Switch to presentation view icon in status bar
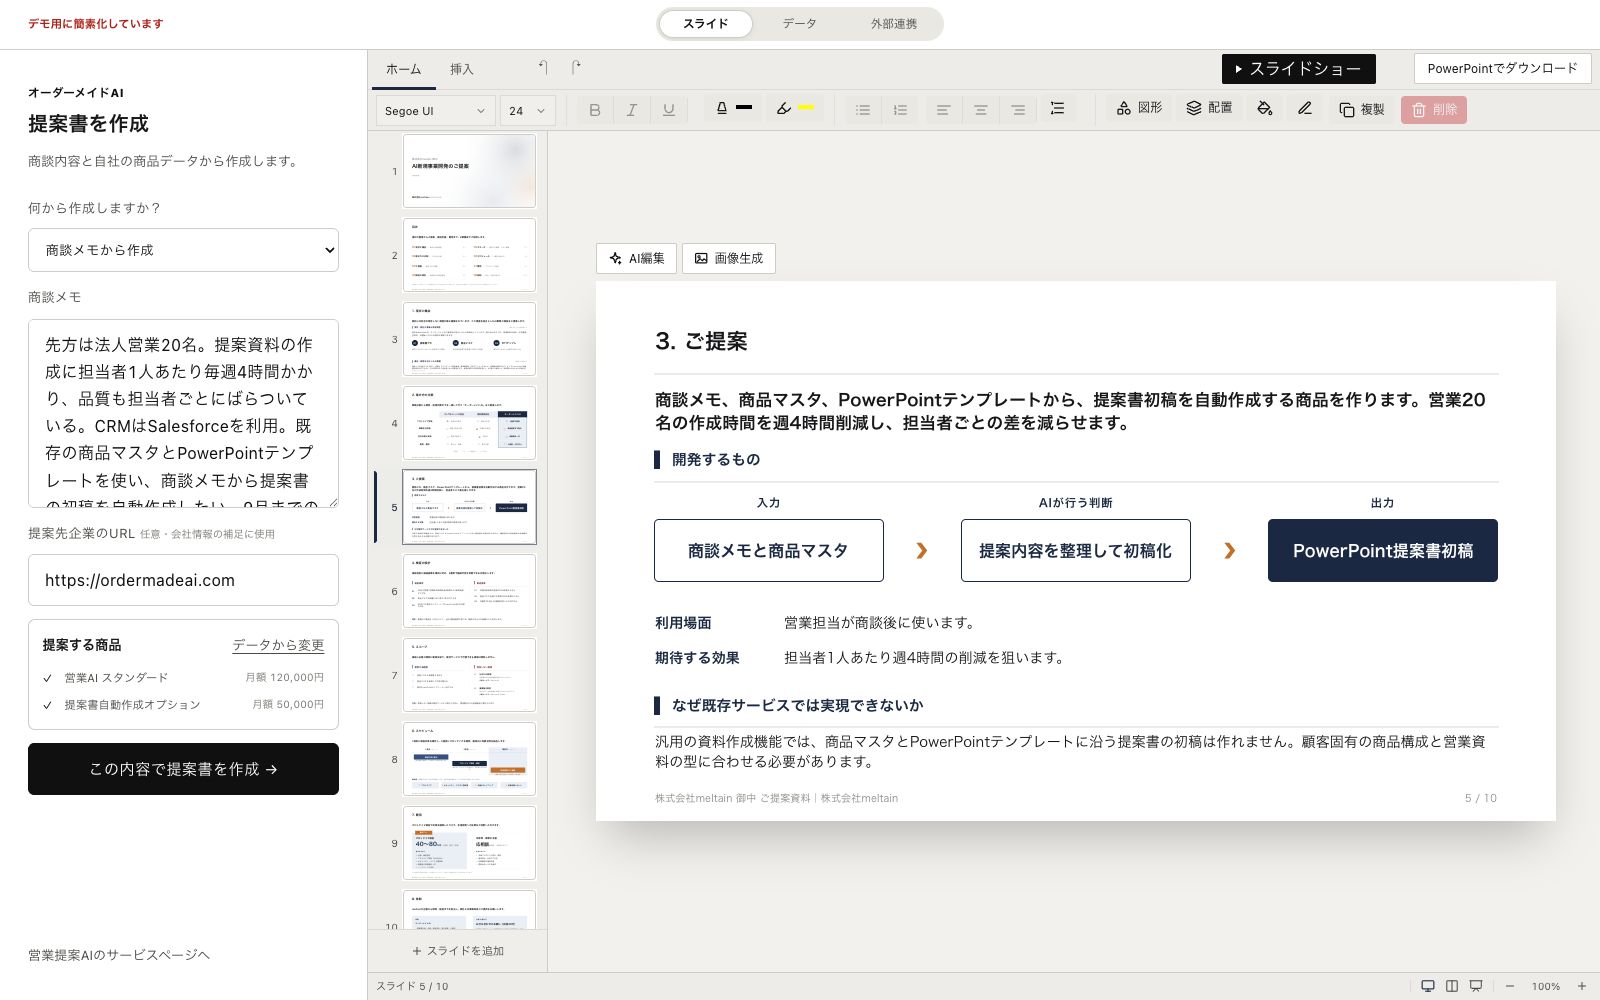The width and height of the screenshot is (1600, 1000). (1476, 986)
